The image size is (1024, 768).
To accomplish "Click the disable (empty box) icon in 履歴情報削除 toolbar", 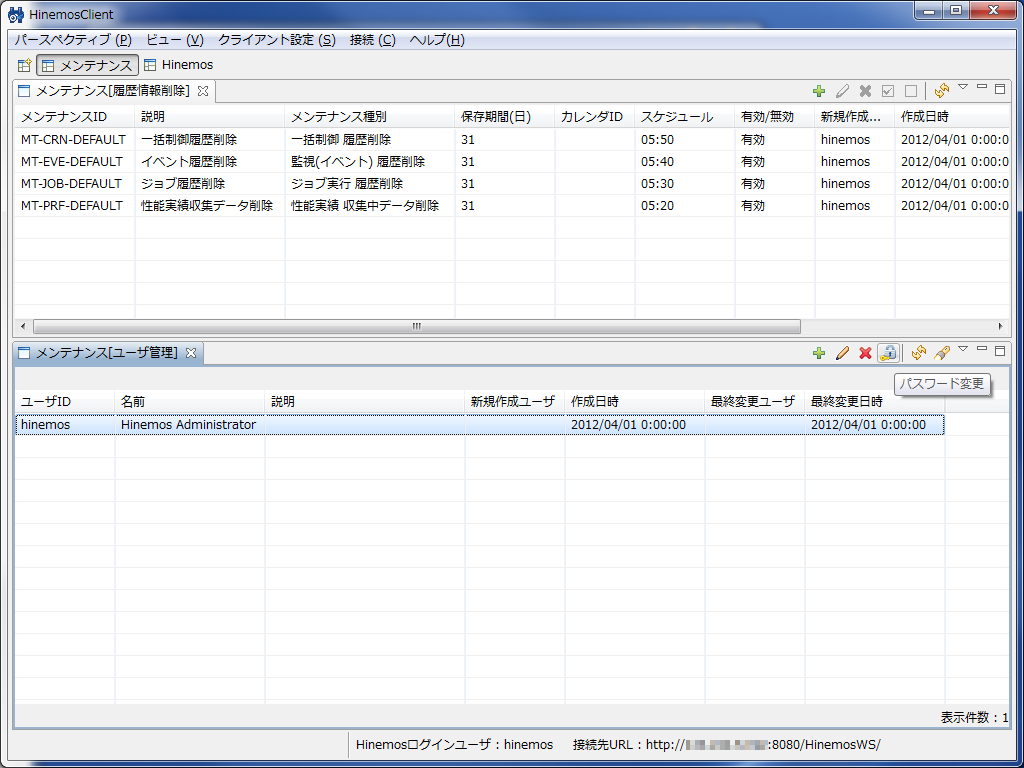I will [911, 91].
